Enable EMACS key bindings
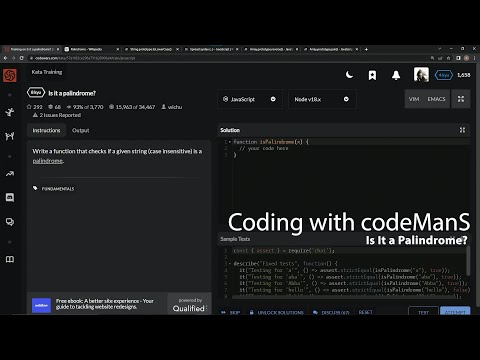Viewport: 480px width, 360px height. click(x=436, y=99)
